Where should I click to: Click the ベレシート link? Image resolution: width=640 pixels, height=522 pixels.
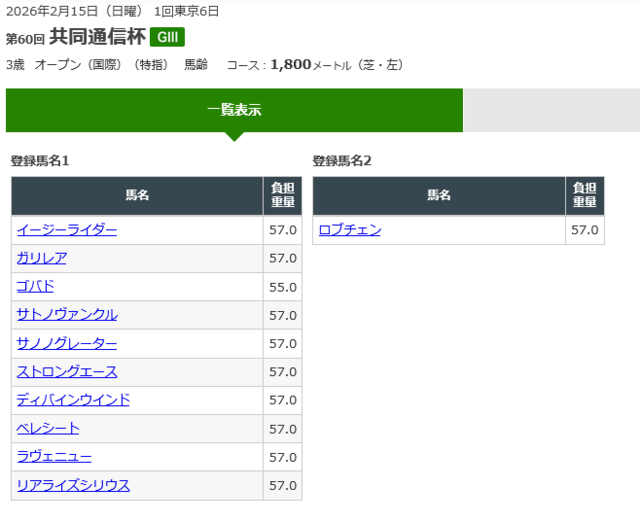tap(48, 429)
